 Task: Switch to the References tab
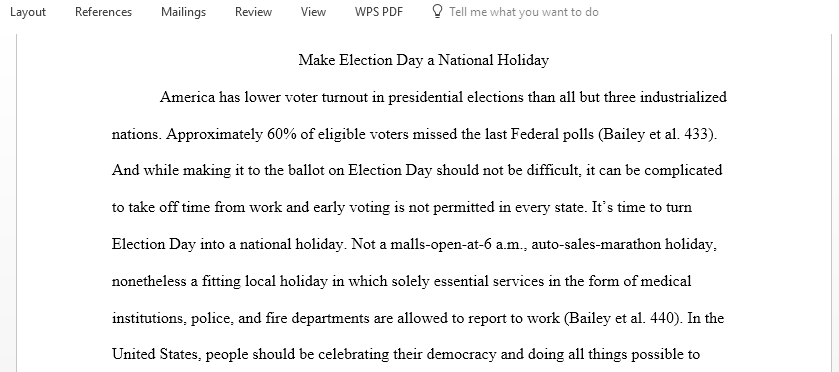[x=103, y=12]
